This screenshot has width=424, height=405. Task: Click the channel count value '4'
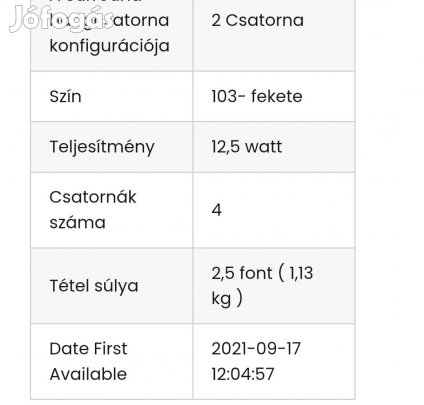coord(217,210)
